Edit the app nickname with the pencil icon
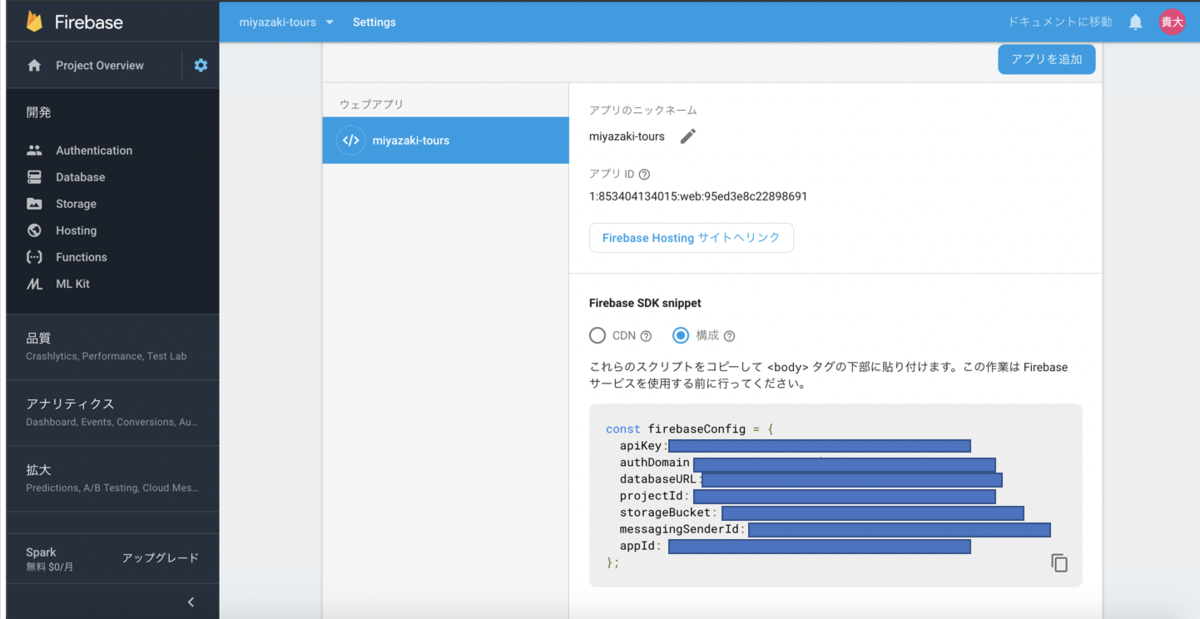 click(688, 136)
